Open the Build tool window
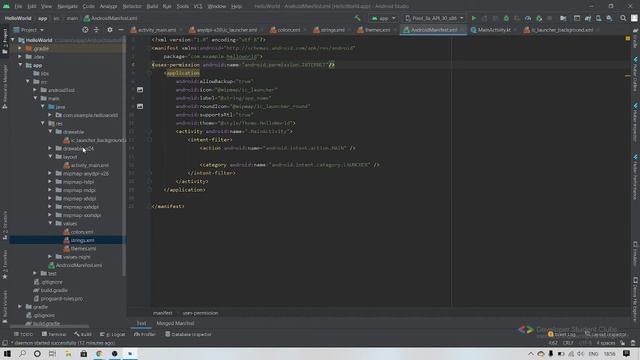Screen dimensions: 640x360 point(83,334)
